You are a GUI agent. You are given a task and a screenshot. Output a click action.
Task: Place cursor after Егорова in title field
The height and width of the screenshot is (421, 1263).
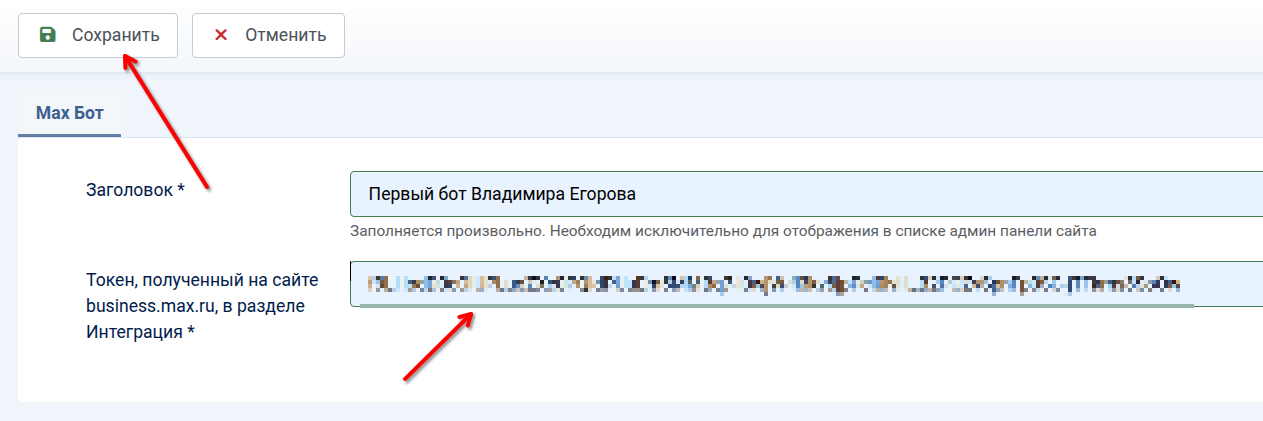click(x=638, y=194)
